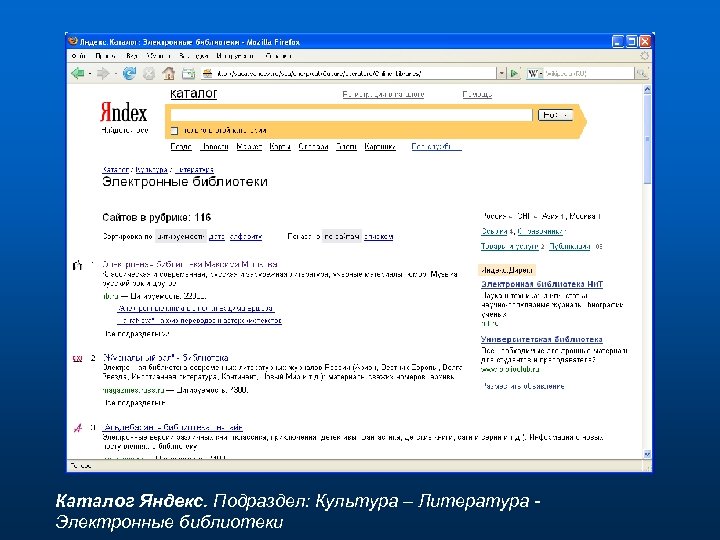The image size is (720, 540).
Task: Click the Yandex logo
Action: point(124,112)
